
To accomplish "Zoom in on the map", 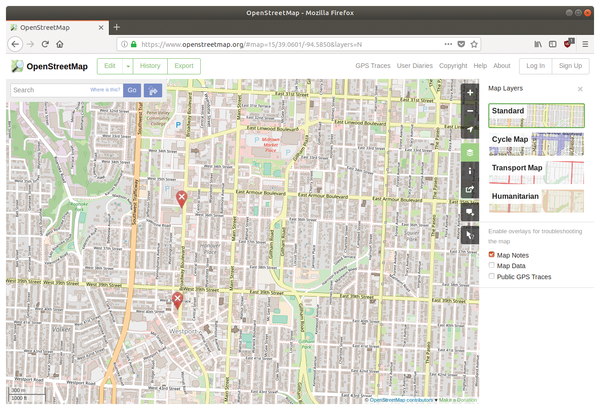I will click(x=470, y=92).
